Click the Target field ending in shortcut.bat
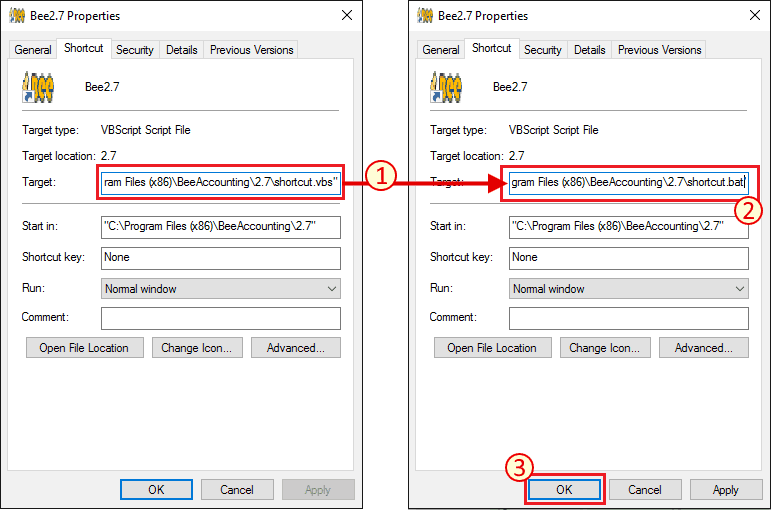The image size is (772, 510). [629, 182]
